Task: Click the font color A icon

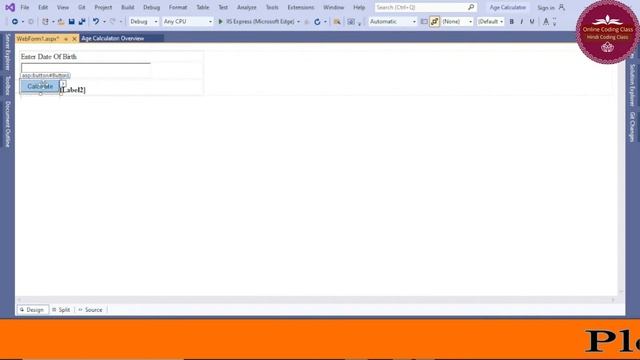Action: coord(546,22)
